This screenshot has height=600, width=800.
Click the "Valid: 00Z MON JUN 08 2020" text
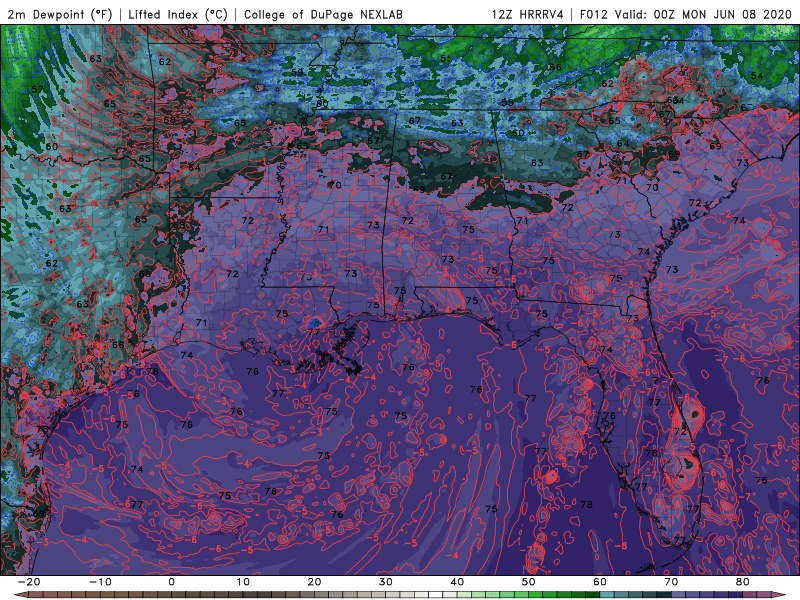pyautogui.click(x=703, y=14)
